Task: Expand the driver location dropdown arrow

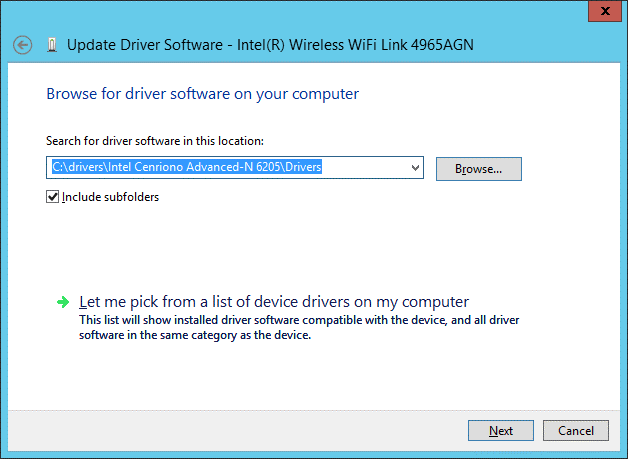Action: tap(416, 168)
